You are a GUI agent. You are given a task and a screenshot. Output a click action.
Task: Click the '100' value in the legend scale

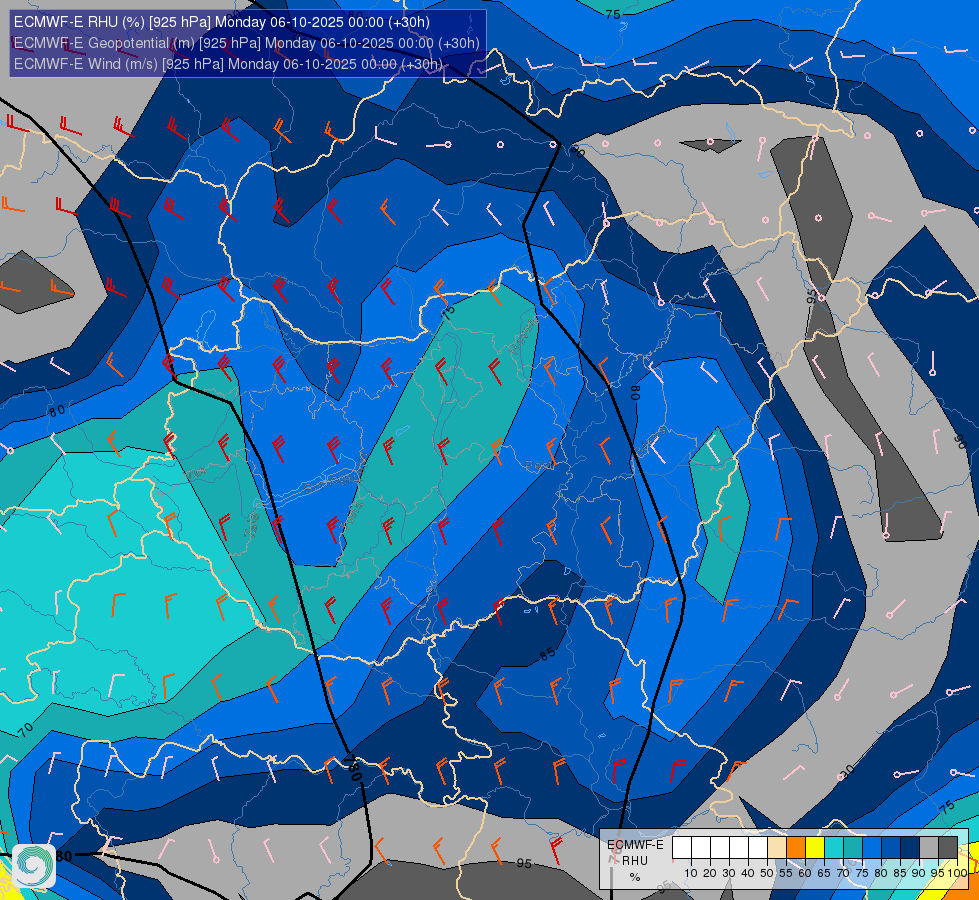tap(958, 873)
